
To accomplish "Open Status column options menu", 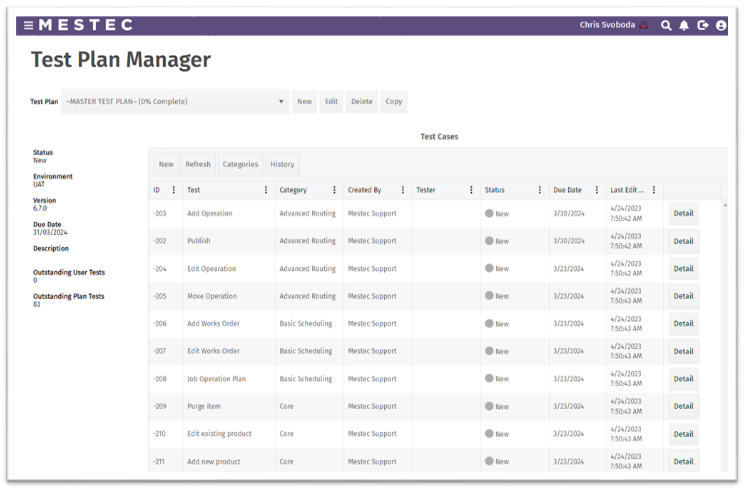I will [540, 190].
